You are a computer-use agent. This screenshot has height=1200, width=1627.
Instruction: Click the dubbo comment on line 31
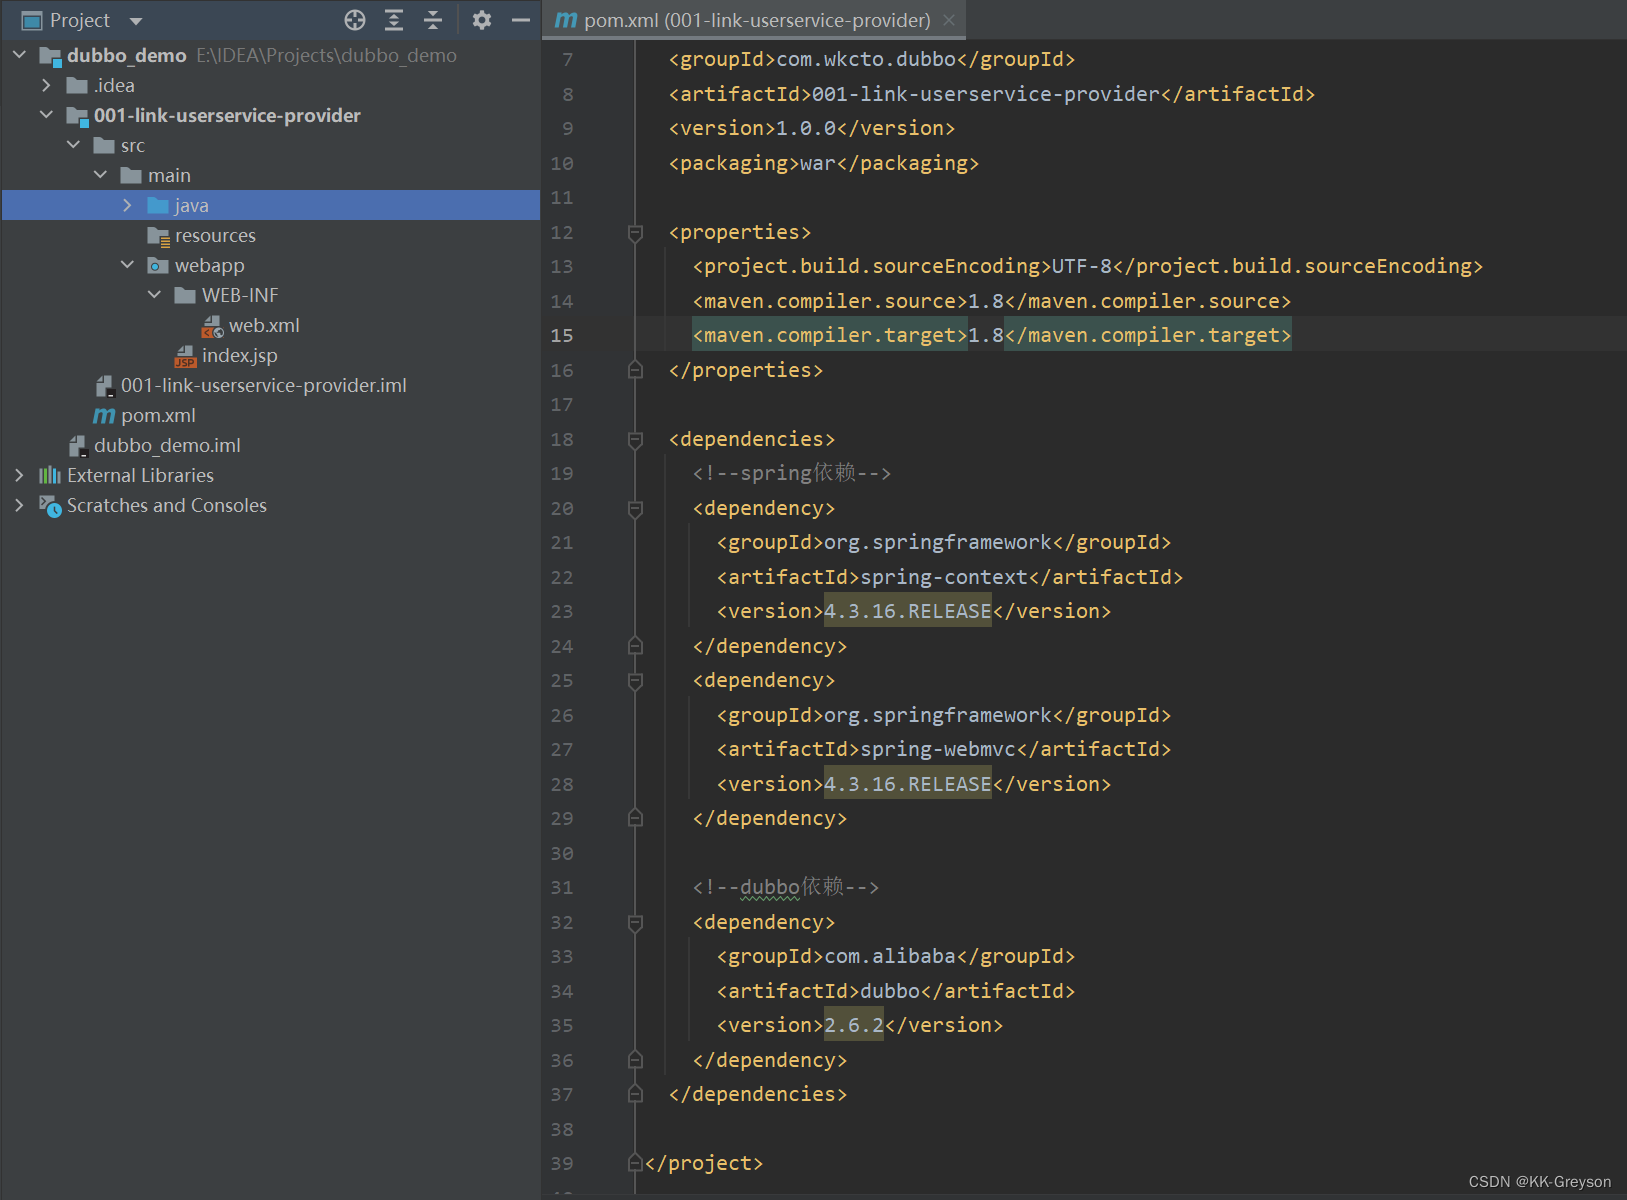(x=786, y=887)
